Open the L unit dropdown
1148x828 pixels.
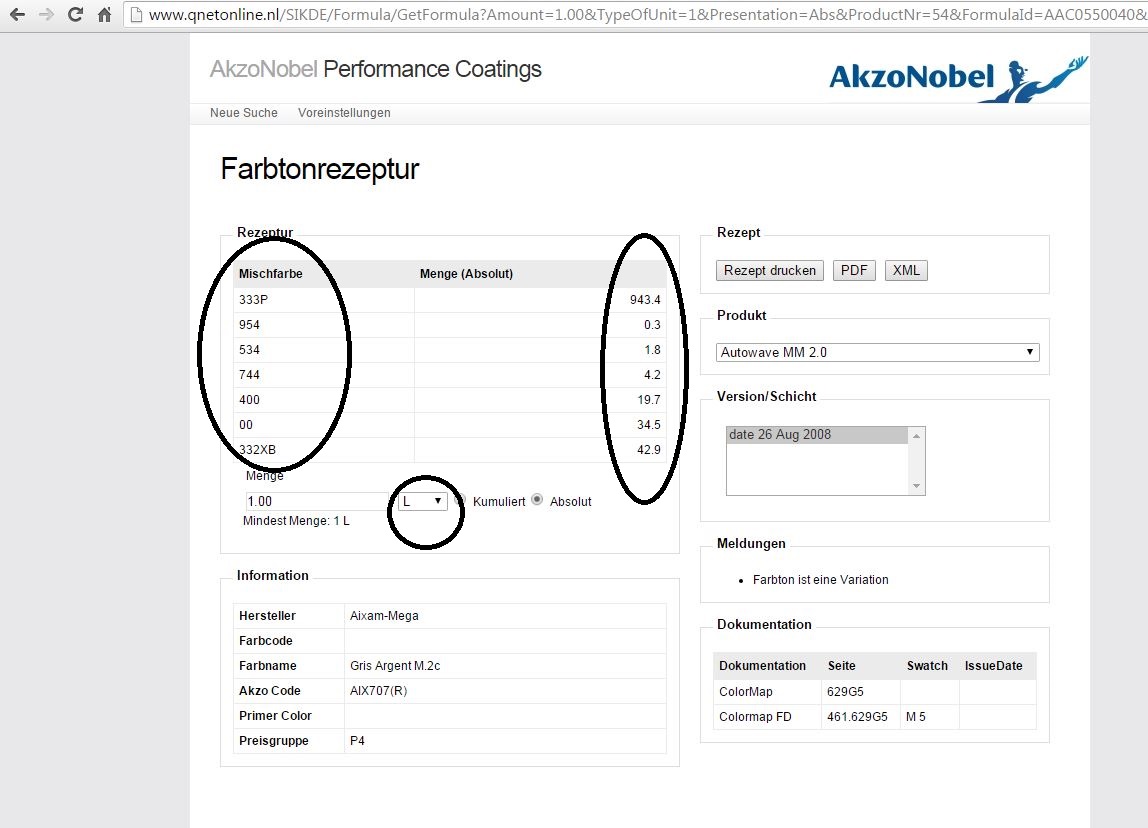[x=423, y=501]
